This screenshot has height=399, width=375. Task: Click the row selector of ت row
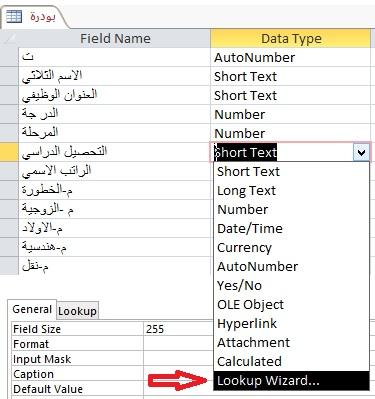point(9,57)
